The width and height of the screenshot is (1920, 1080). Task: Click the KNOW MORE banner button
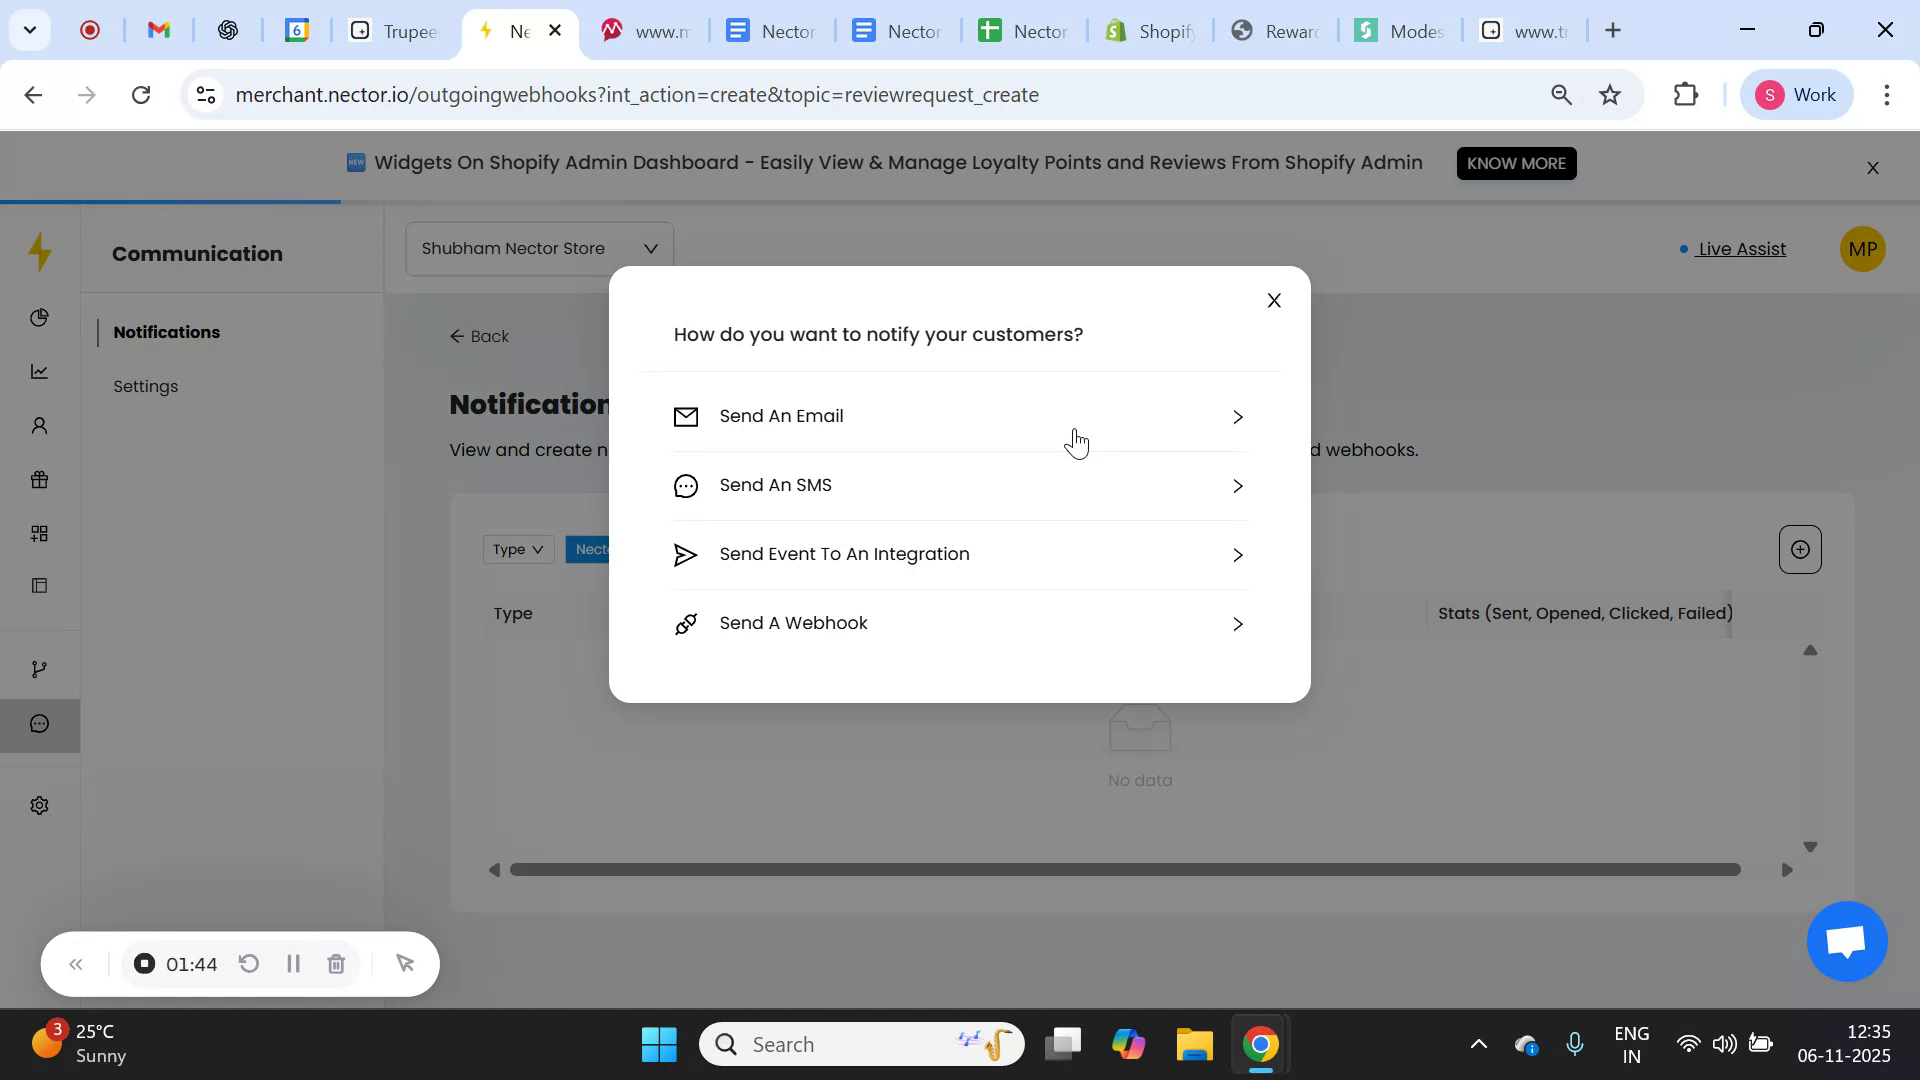point(1516,162)
